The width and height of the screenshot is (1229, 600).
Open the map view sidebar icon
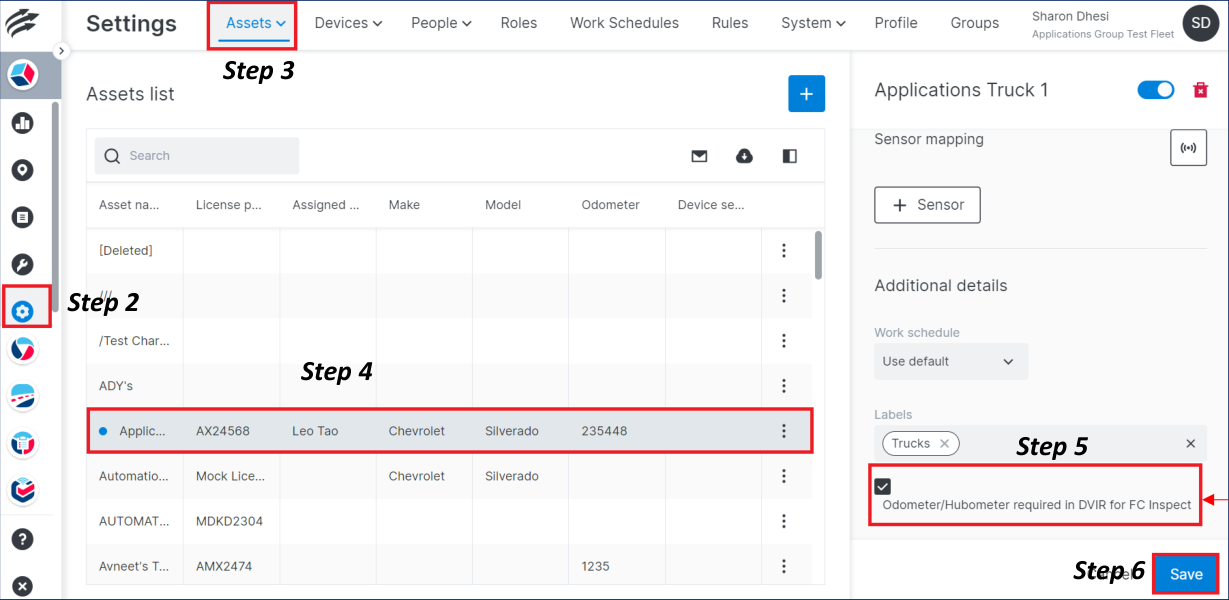pos(22,169)
